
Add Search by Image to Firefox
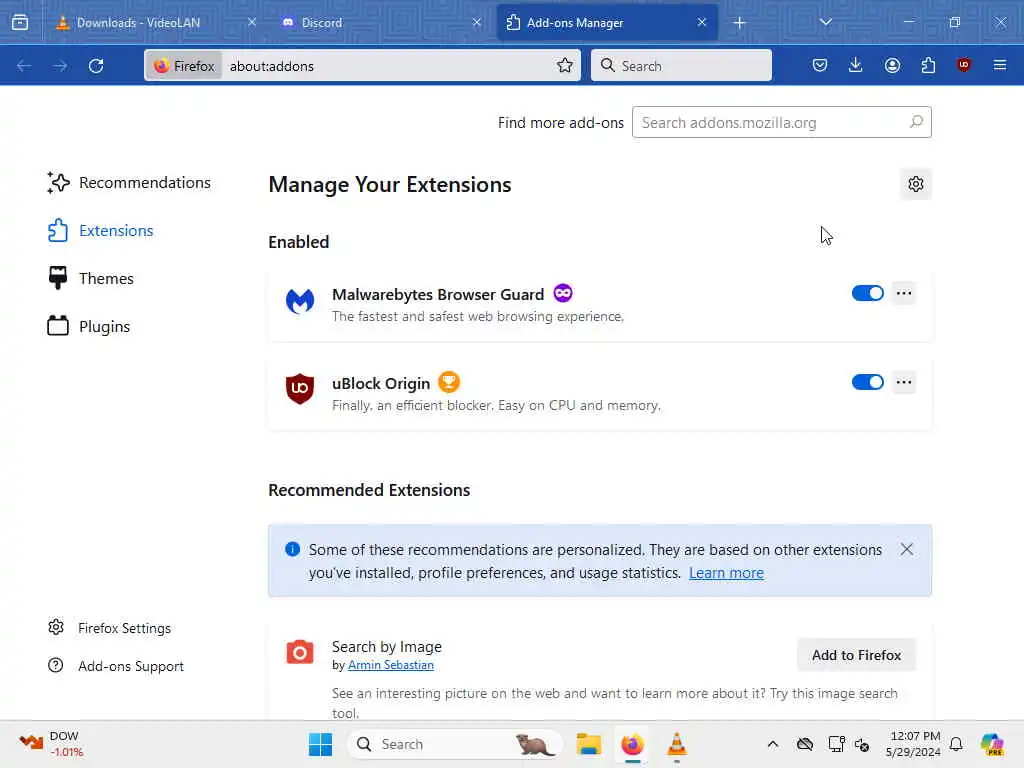(856, 655)
